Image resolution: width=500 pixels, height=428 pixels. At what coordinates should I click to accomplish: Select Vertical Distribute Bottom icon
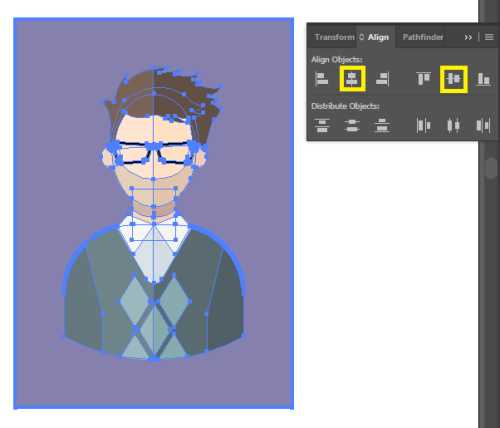382,125
